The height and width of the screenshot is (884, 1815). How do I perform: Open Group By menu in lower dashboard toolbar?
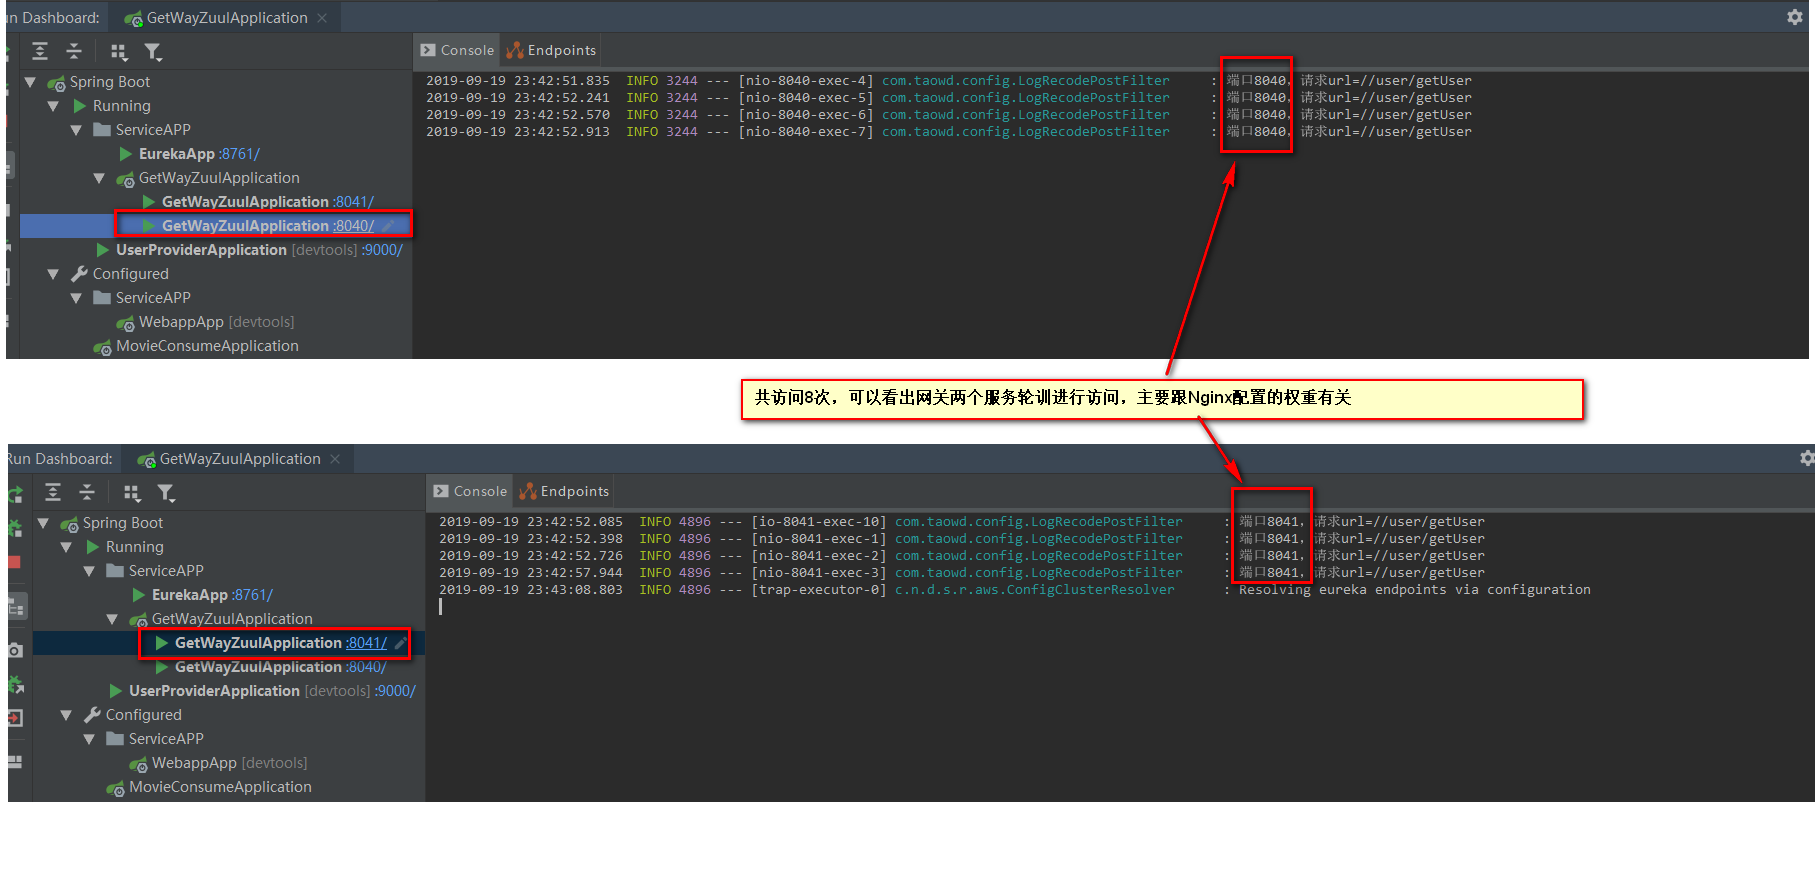(132, 493)
